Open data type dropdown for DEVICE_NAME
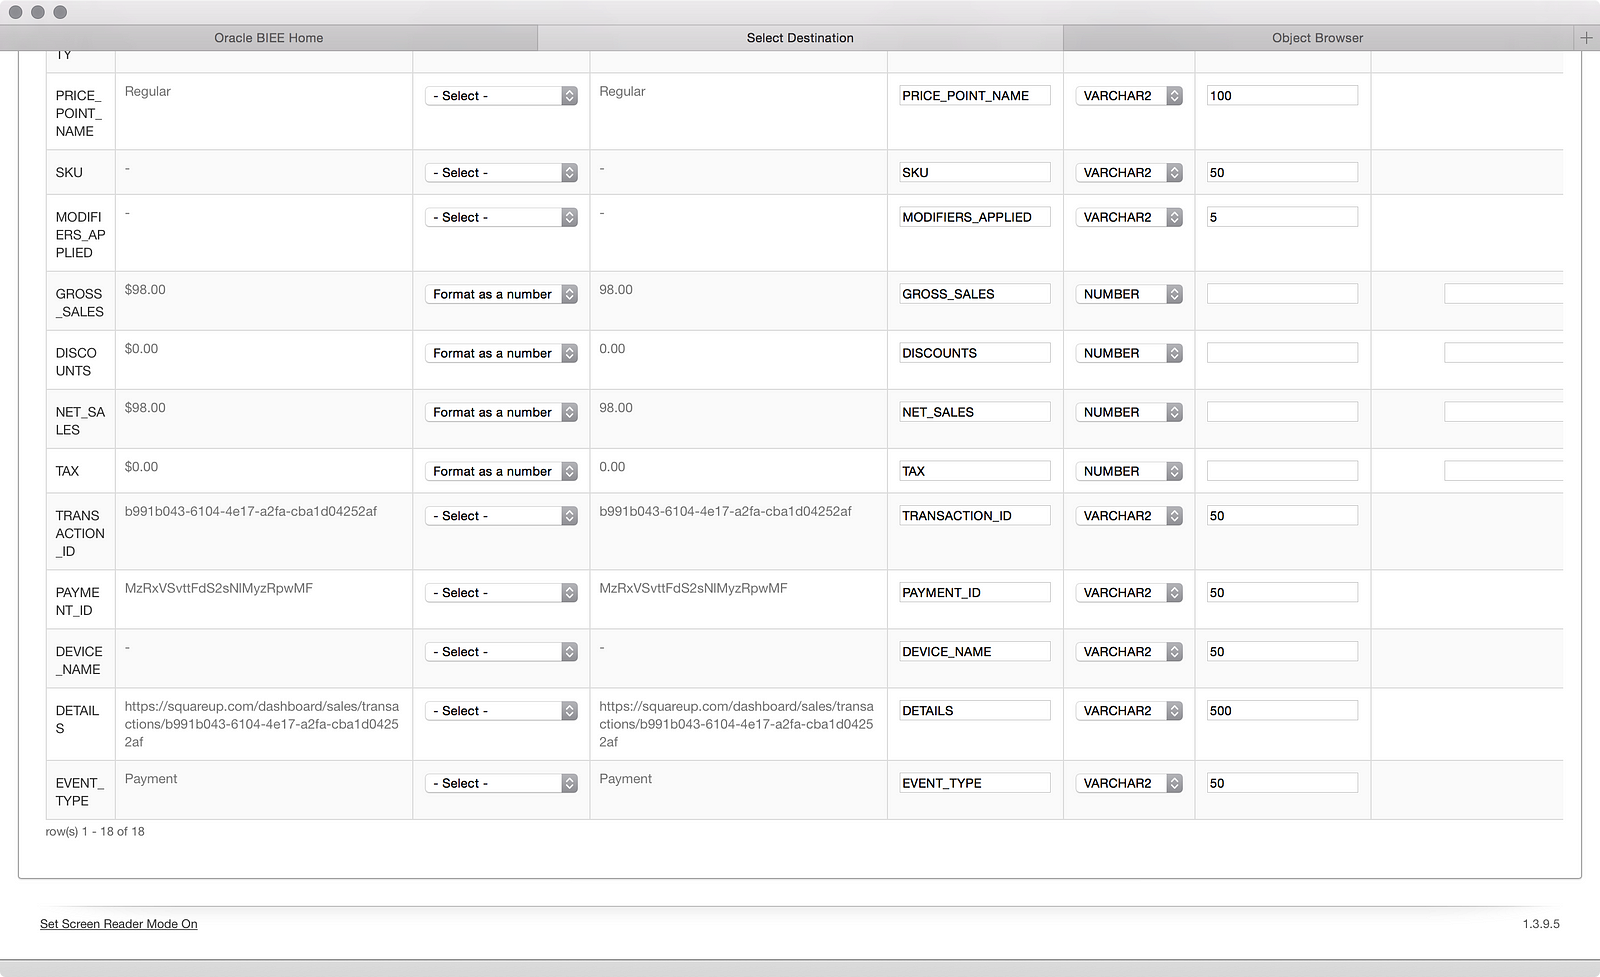The image size is (1600, 977). click(x=1129, y=652)
